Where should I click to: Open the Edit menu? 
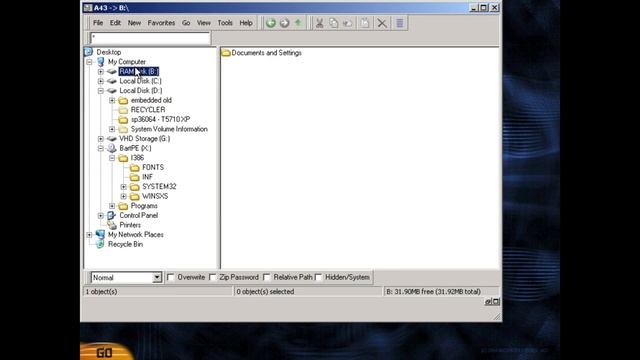[x=115, y=23]
